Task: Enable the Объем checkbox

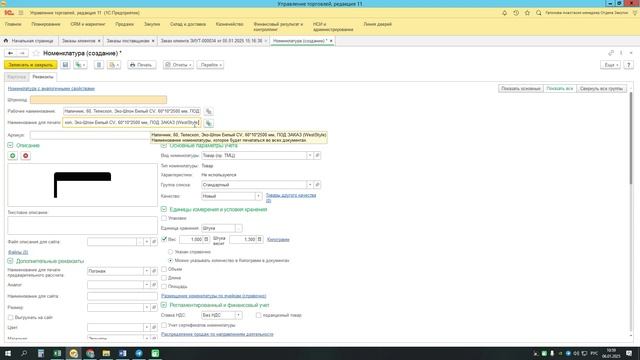Action: [x=164, y=269]
